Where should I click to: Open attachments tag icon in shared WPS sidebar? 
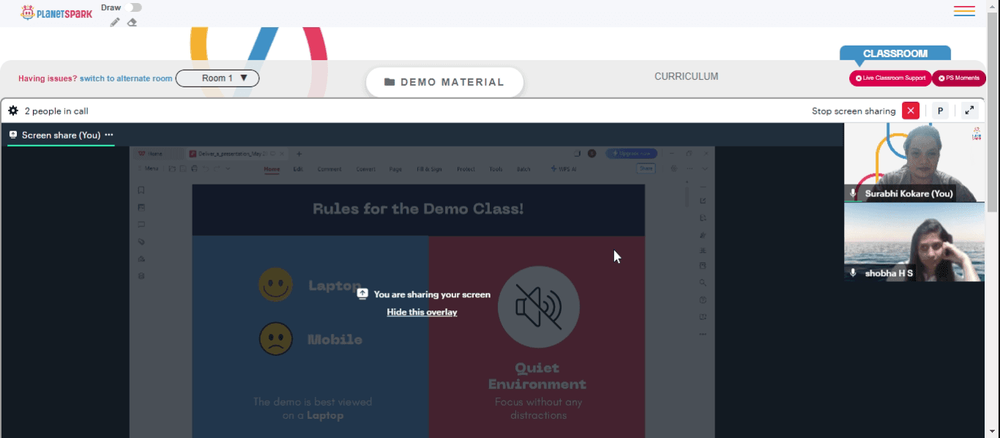[x=142, y=242]
